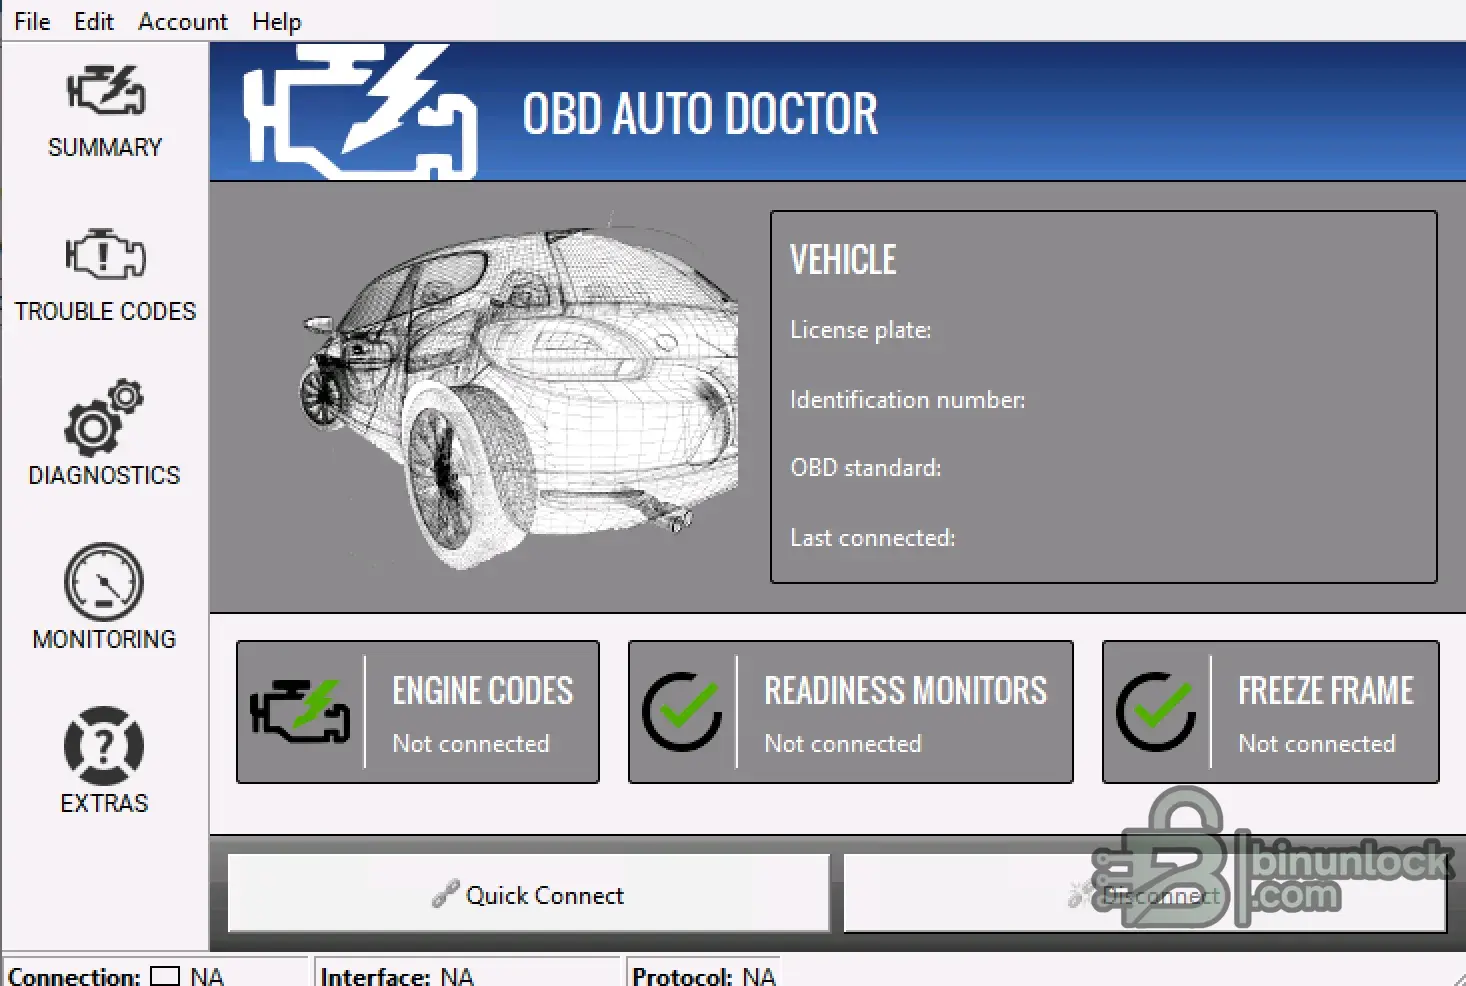Open the Help menu
Viewport: 1466px width, 986px height.
[277, 21]
